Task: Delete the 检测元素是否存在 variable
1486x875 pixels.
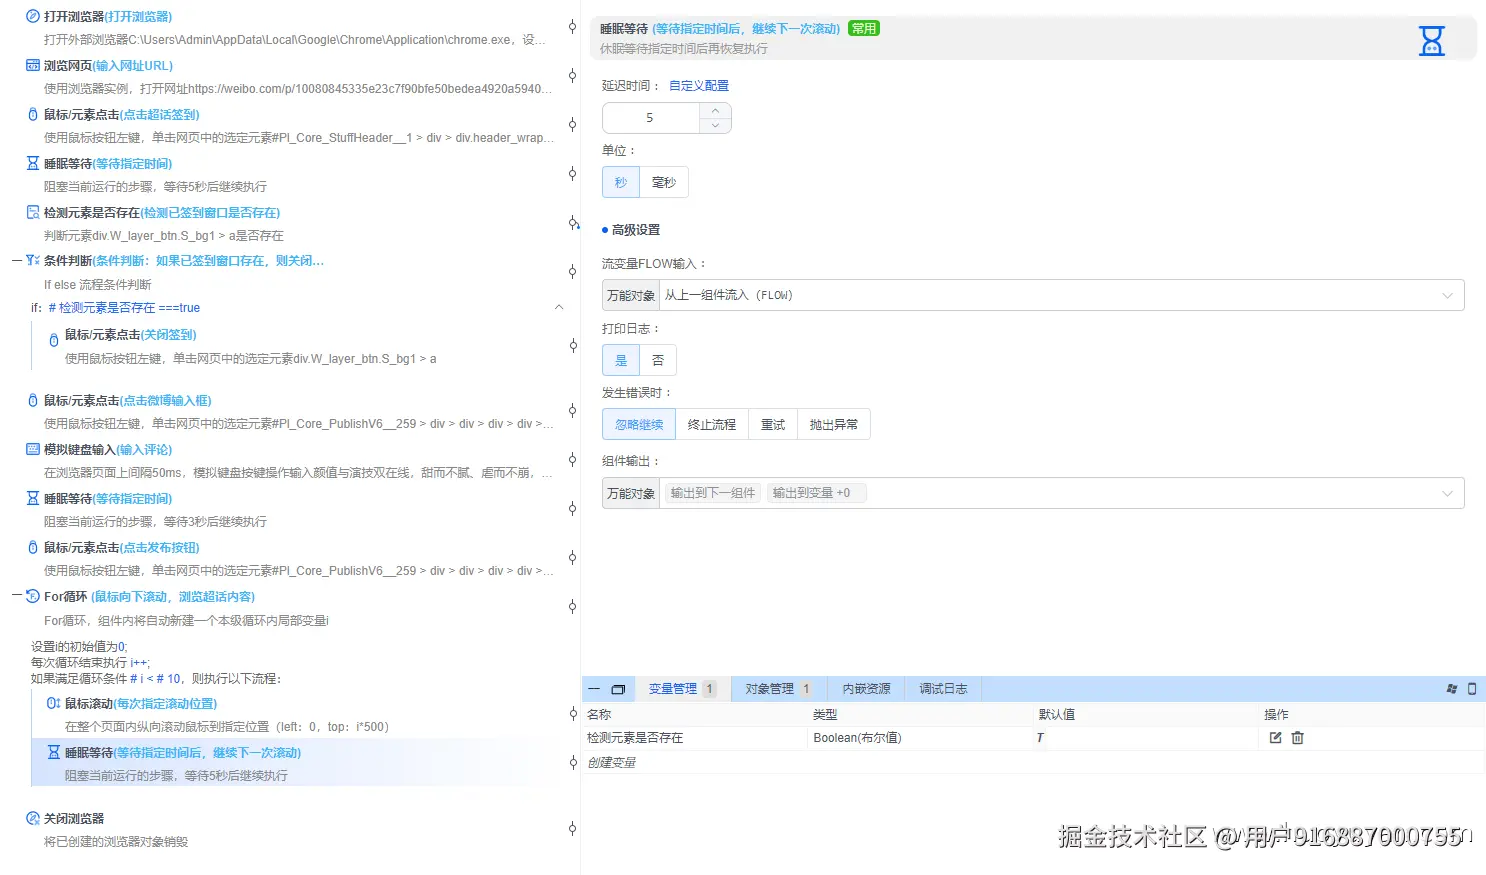Action: tap(1298, 738)
